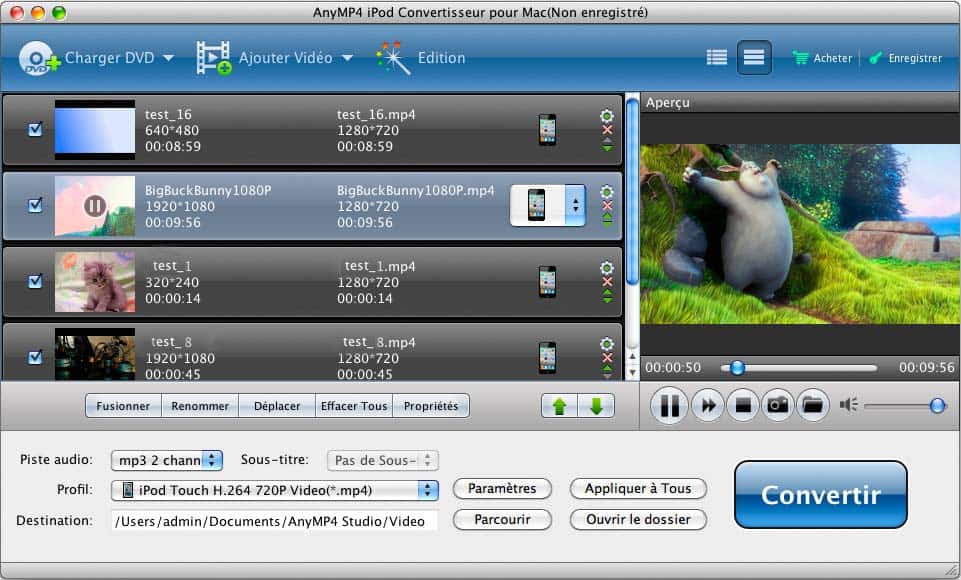Image resolution: width=961 pixels, height=580 pixels.
Task: Click the test_1 kitten thumbnail
Action: [95, 281]
